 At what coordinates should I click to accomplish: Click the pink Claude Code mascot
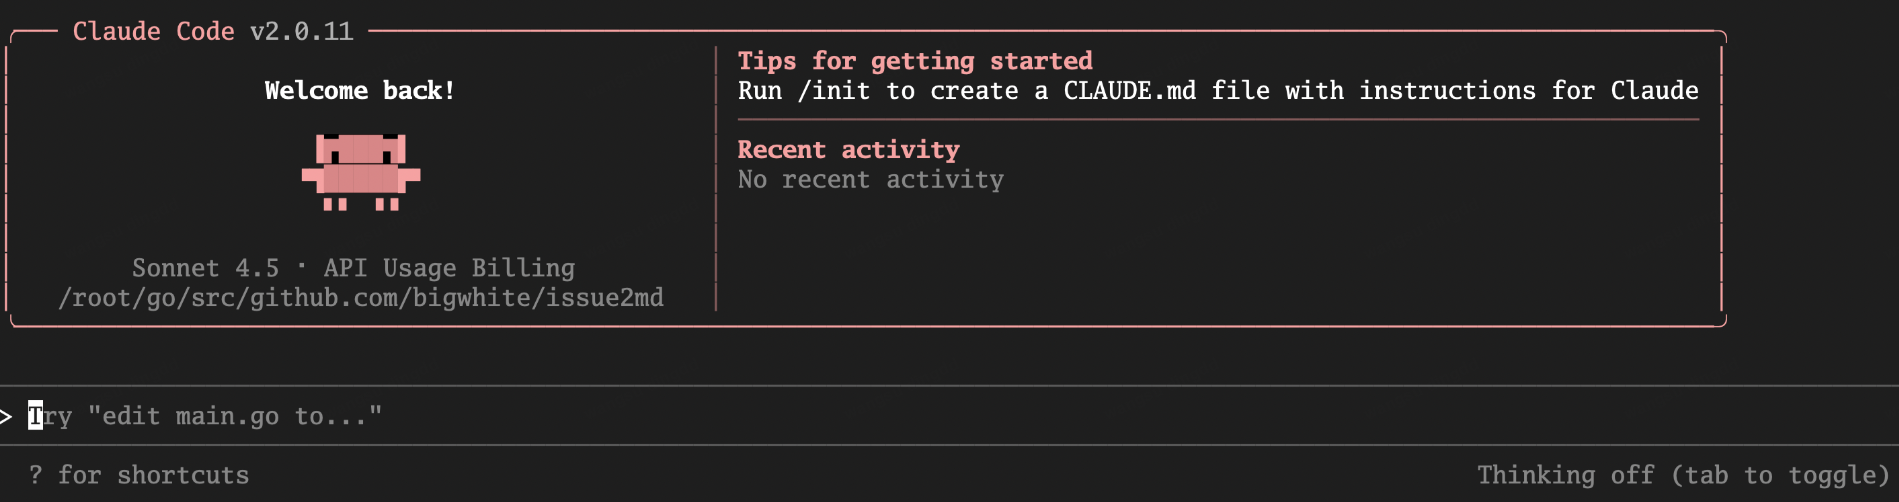(361, 172)
